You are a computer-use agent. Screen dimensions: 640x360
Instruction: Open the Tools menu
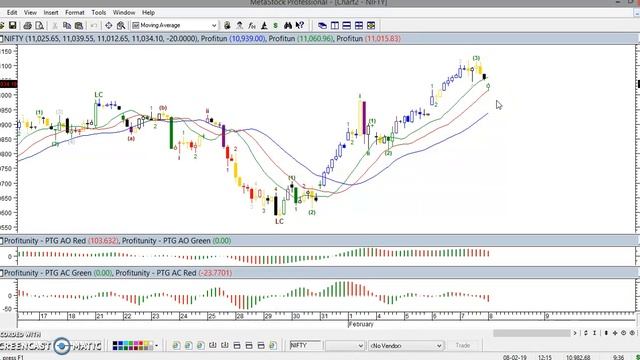click(x=98, y=13)
